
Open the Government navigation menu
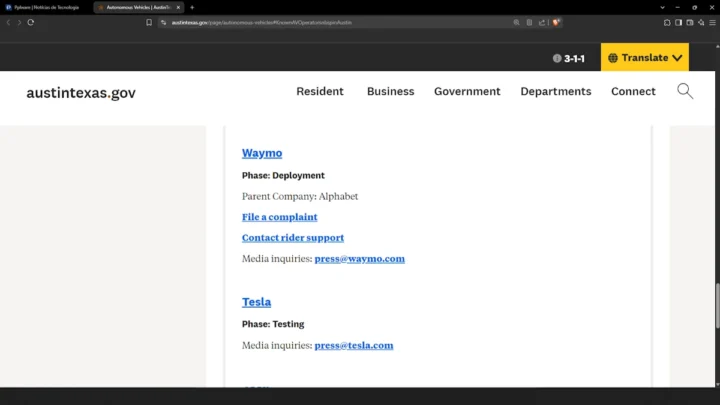point(467,91)
